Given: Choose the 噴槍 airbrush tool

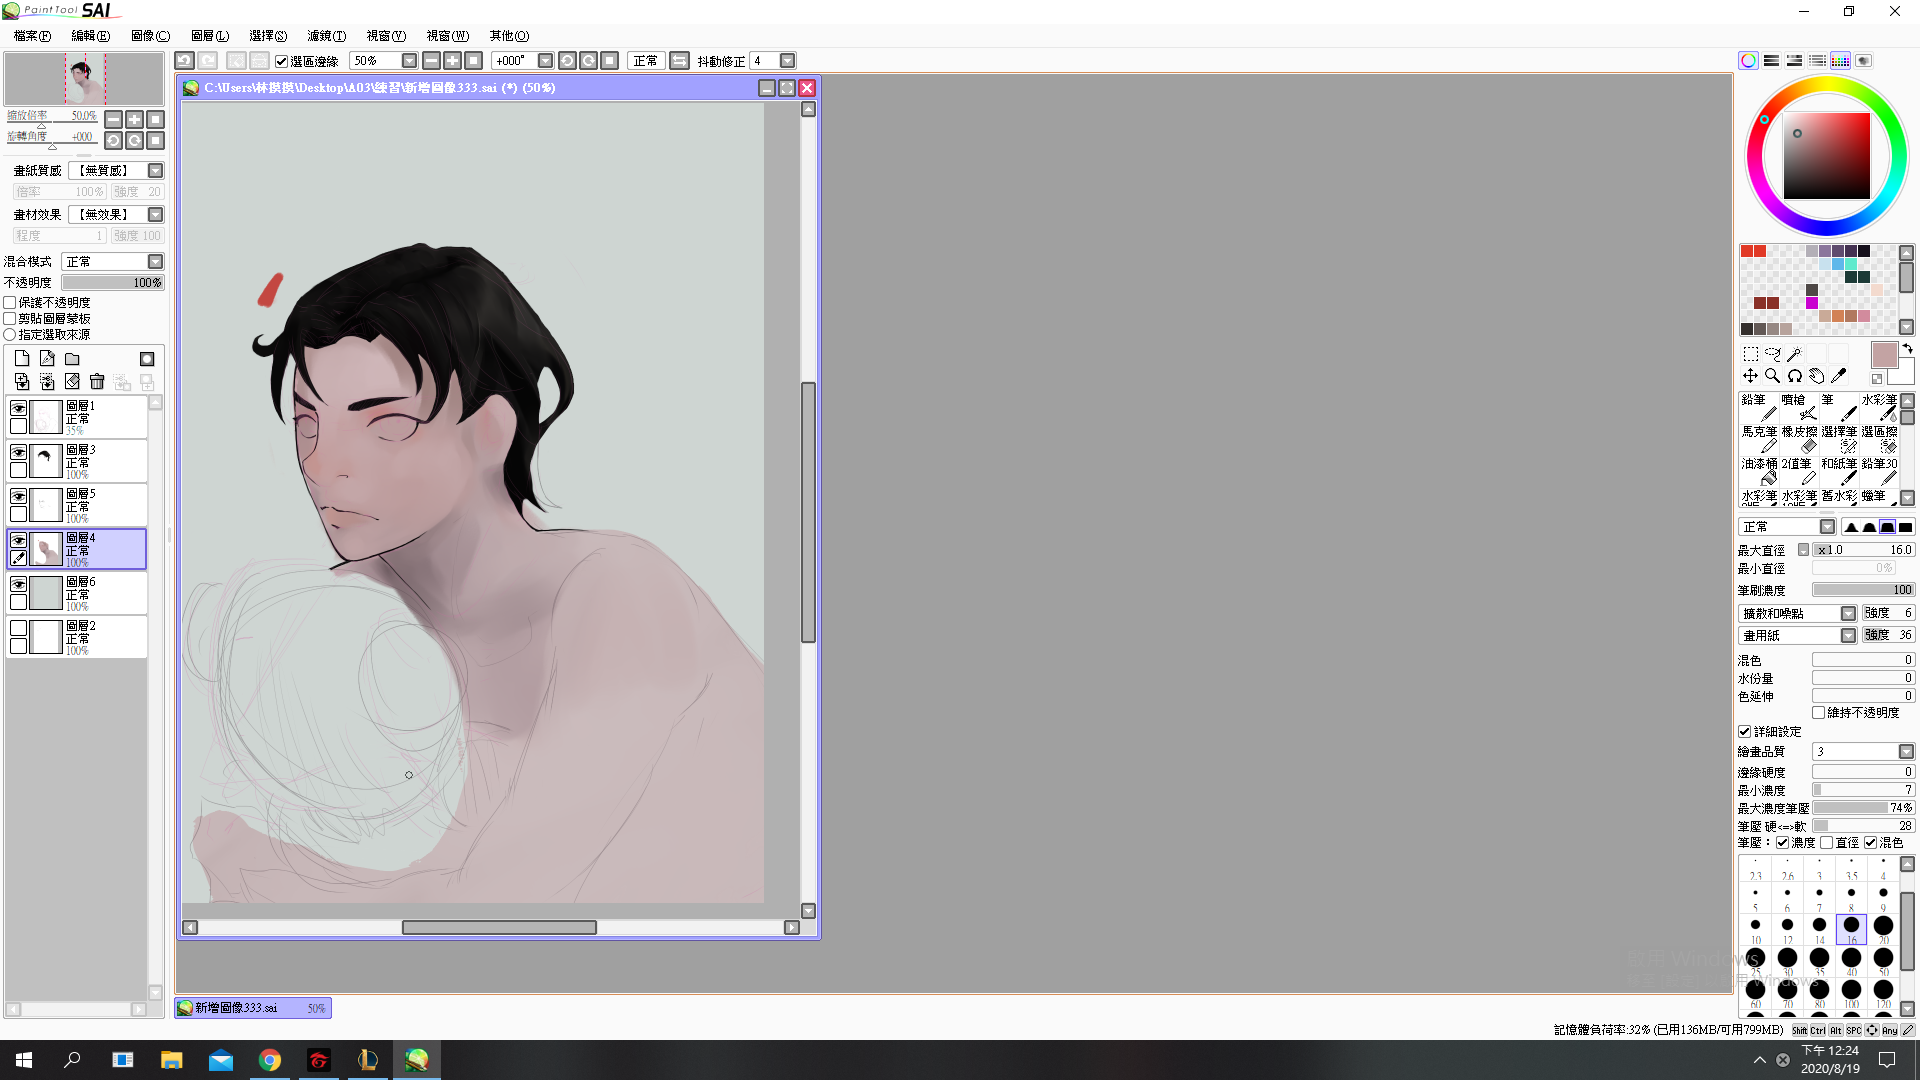Looking at the screenshot, I should pyautogui.click(x=1799, y=407).
